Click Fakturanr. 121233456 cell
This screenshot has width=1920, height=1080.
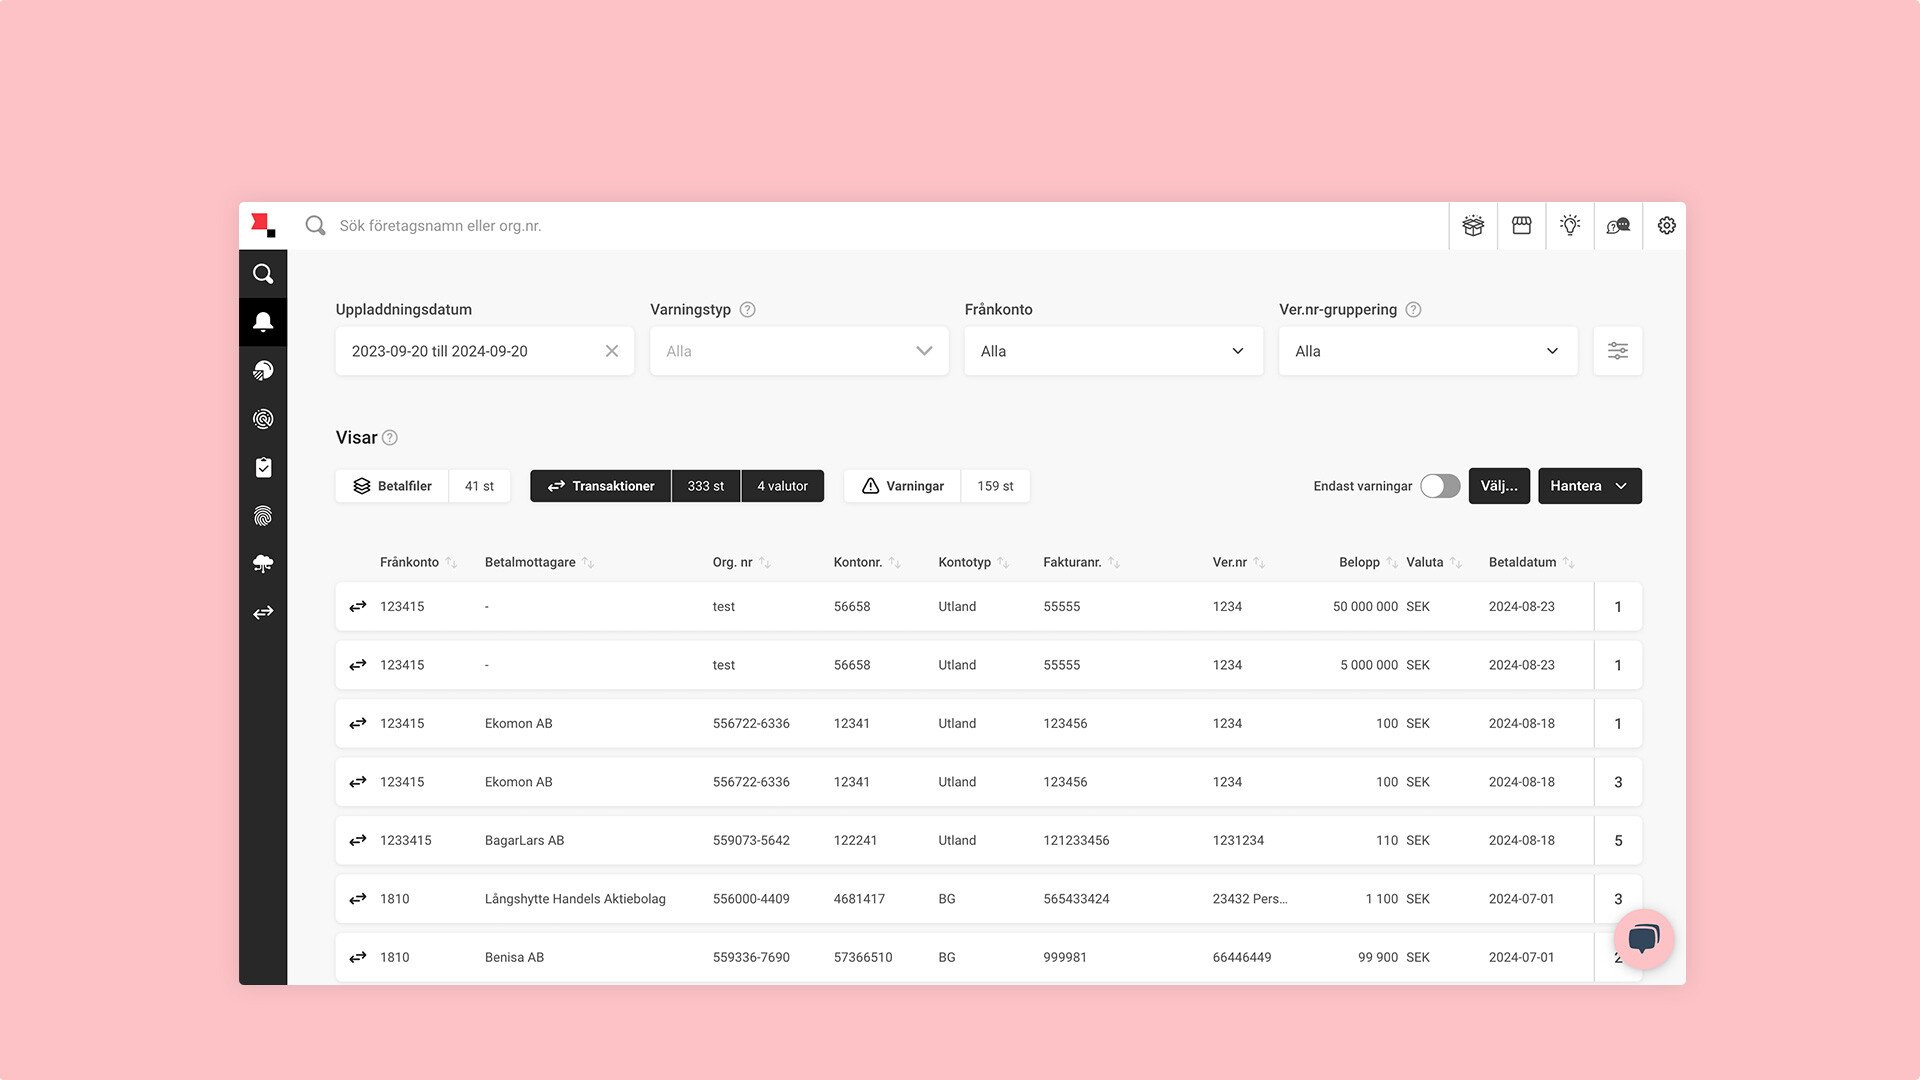[x=1076, y=841]
